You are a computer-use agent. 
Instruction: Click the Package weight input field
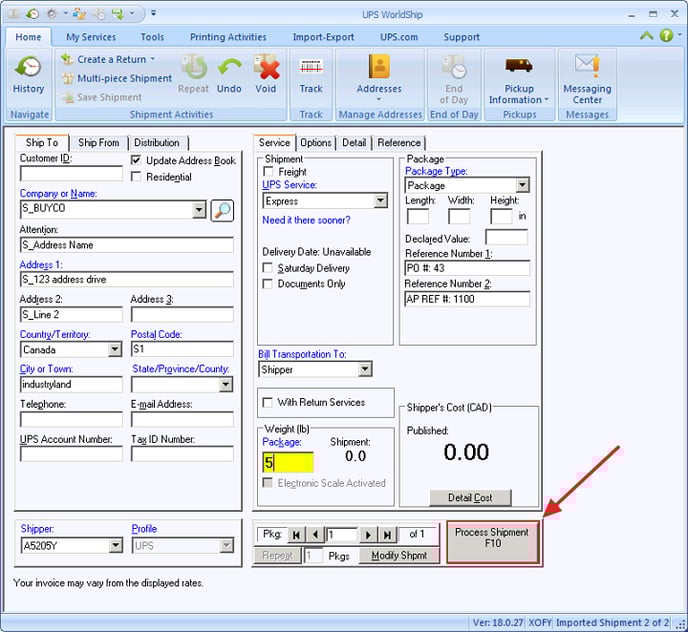tap(288, 463)
